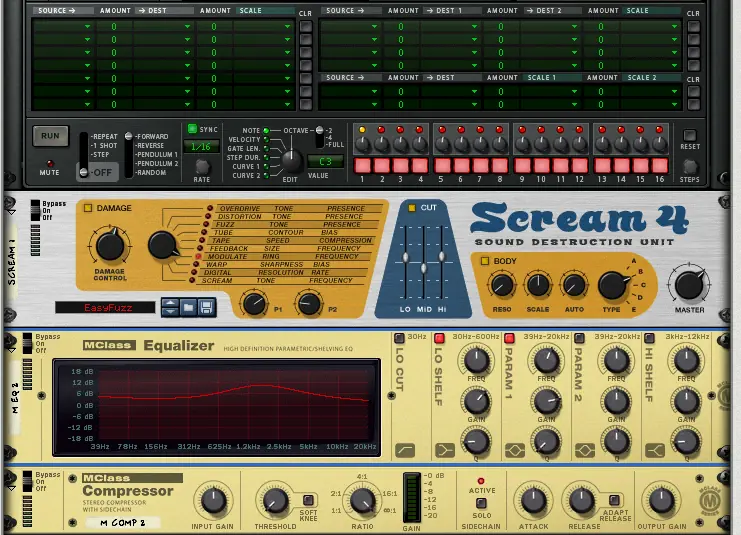Set the OCTAVE range switch

(x=320, y=137)
